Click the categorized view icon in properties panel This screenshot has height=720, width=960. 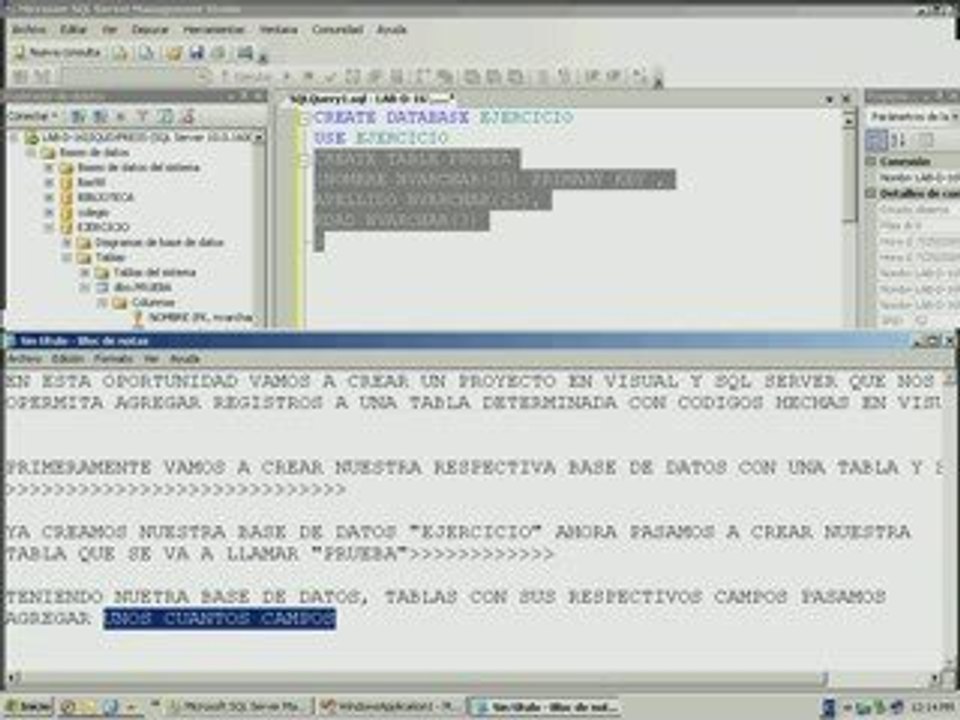click(x=876, y=140)
